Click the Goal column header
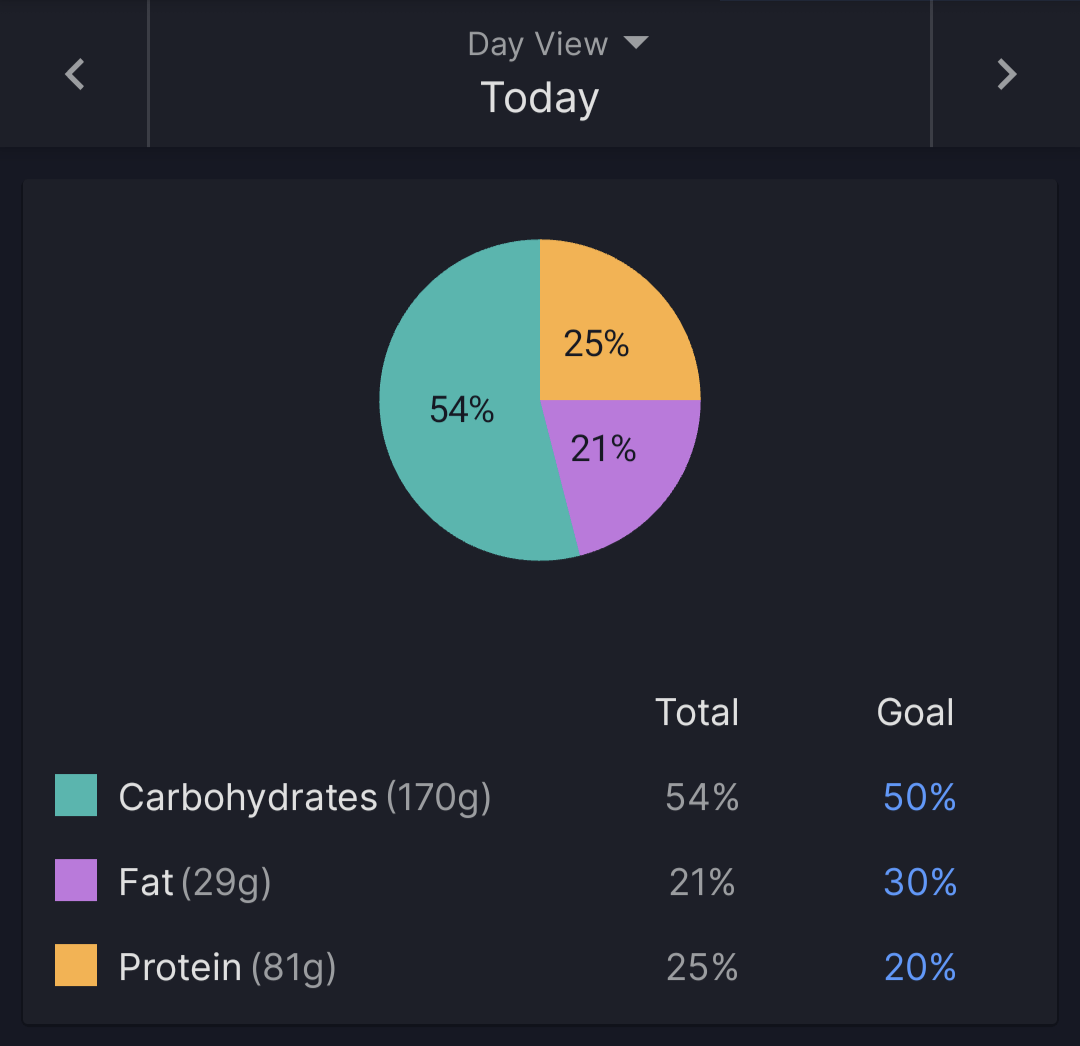The image size is (1080, 1046). 915,712
